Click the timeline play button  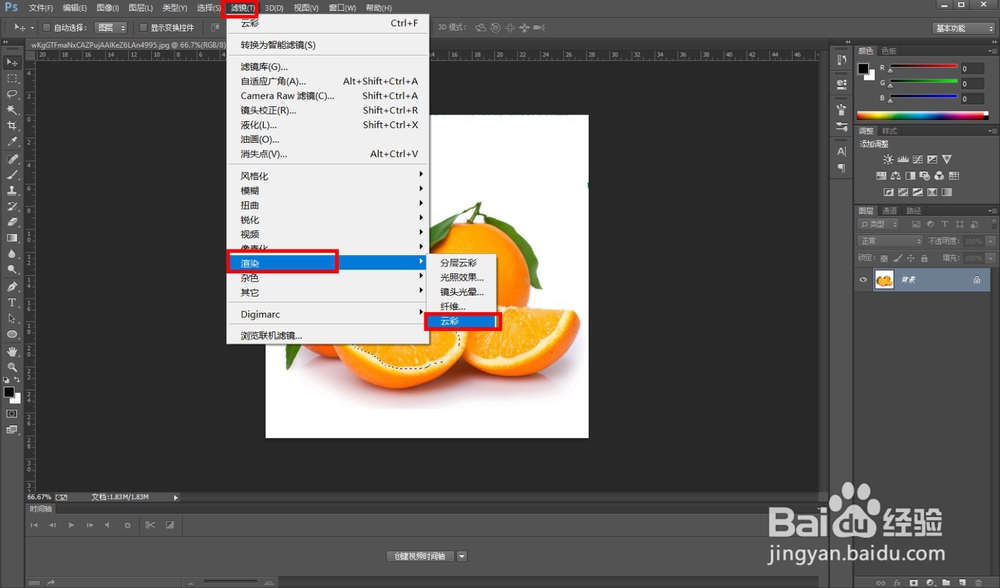point(71,525)
